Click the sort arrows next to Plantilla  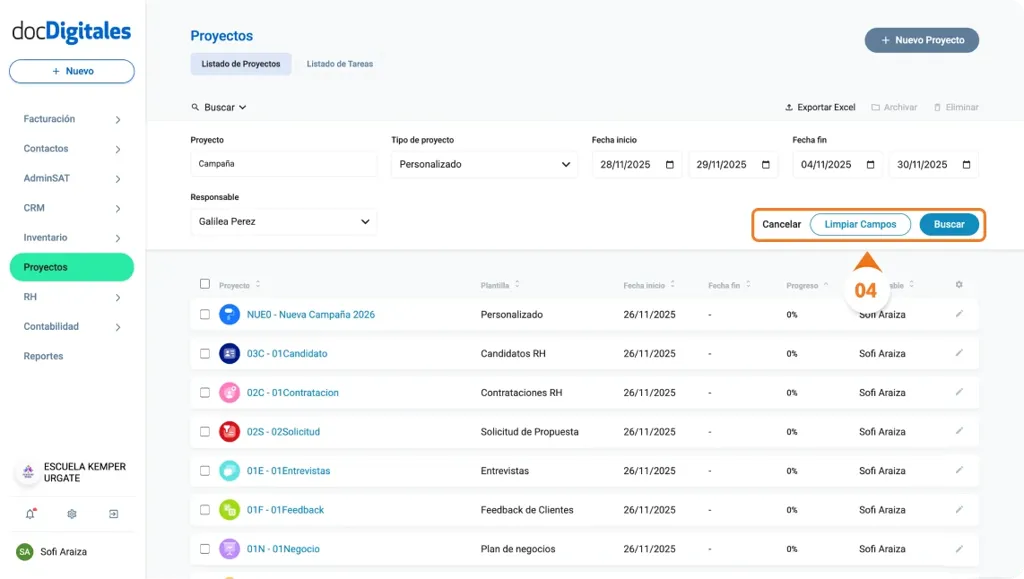(x=518, y=285)
